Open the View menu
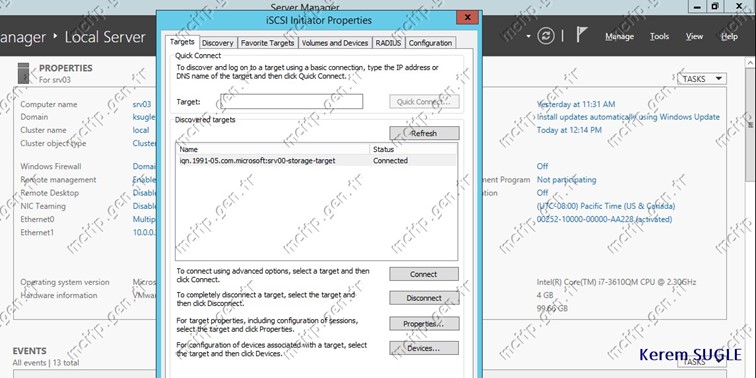 point(694,37)
